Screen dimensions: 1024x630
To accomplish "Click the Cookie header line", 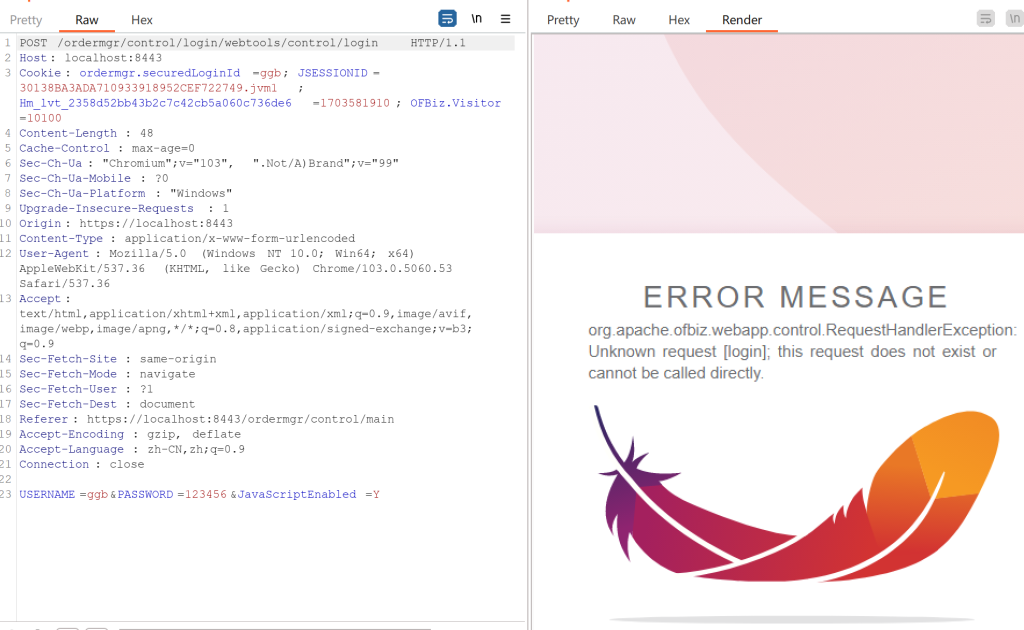I will 200,73.
